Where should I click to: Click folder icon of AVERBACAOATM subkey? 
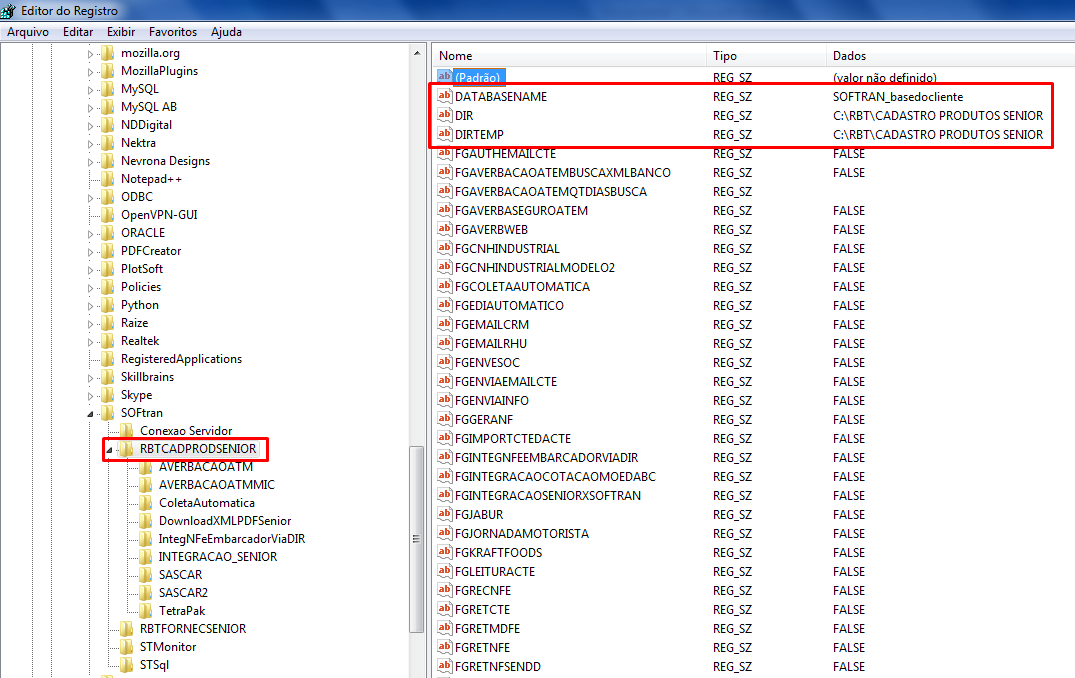click(146, 467)
